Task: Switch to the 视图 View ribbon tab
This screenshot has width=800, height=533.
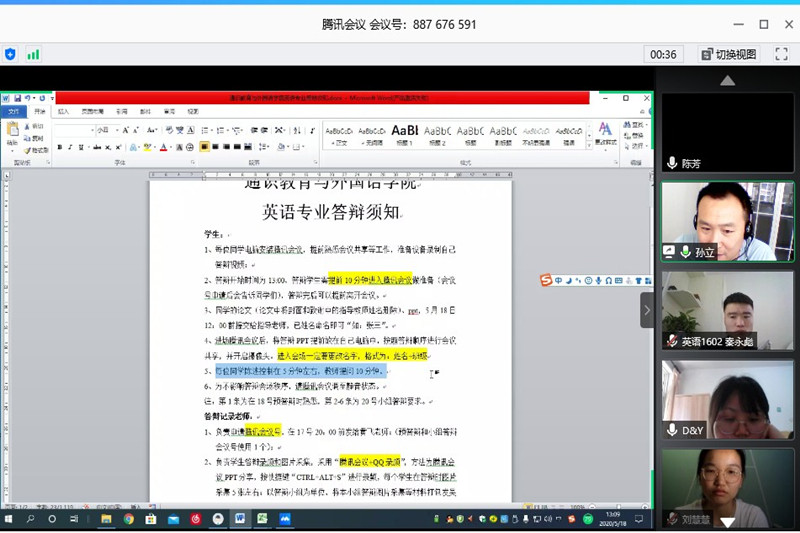Action: pyautogui.click(x=192, y=111)
